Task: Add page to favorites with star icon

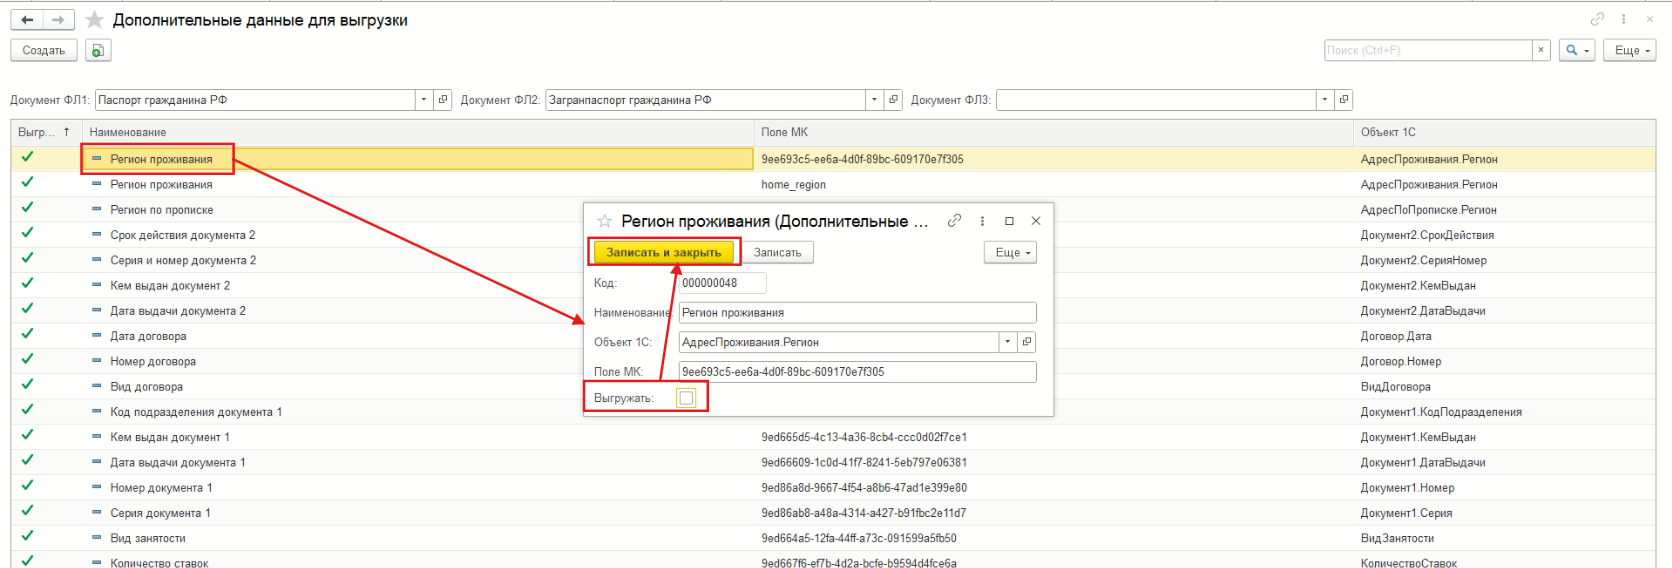Action: 95,20
